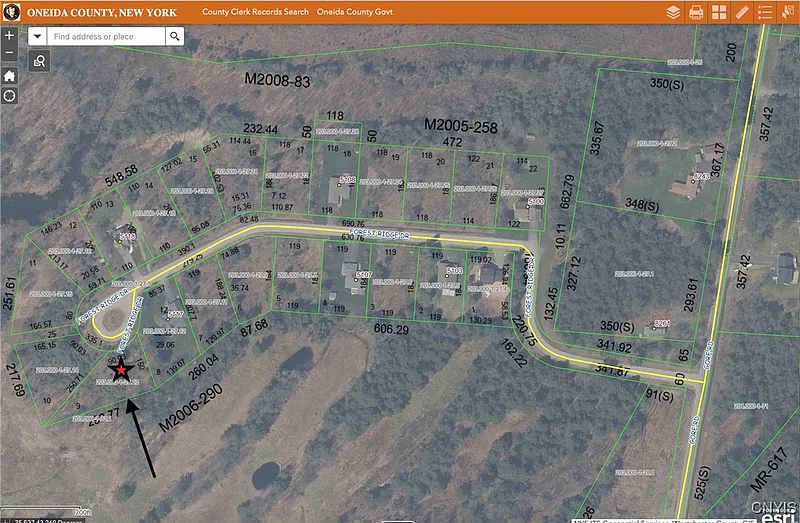The height and width of the screenshot is (523, 800).
Task: Open the Measurement ruler tool
Action: pyautogui.click(x=742, y=12)
